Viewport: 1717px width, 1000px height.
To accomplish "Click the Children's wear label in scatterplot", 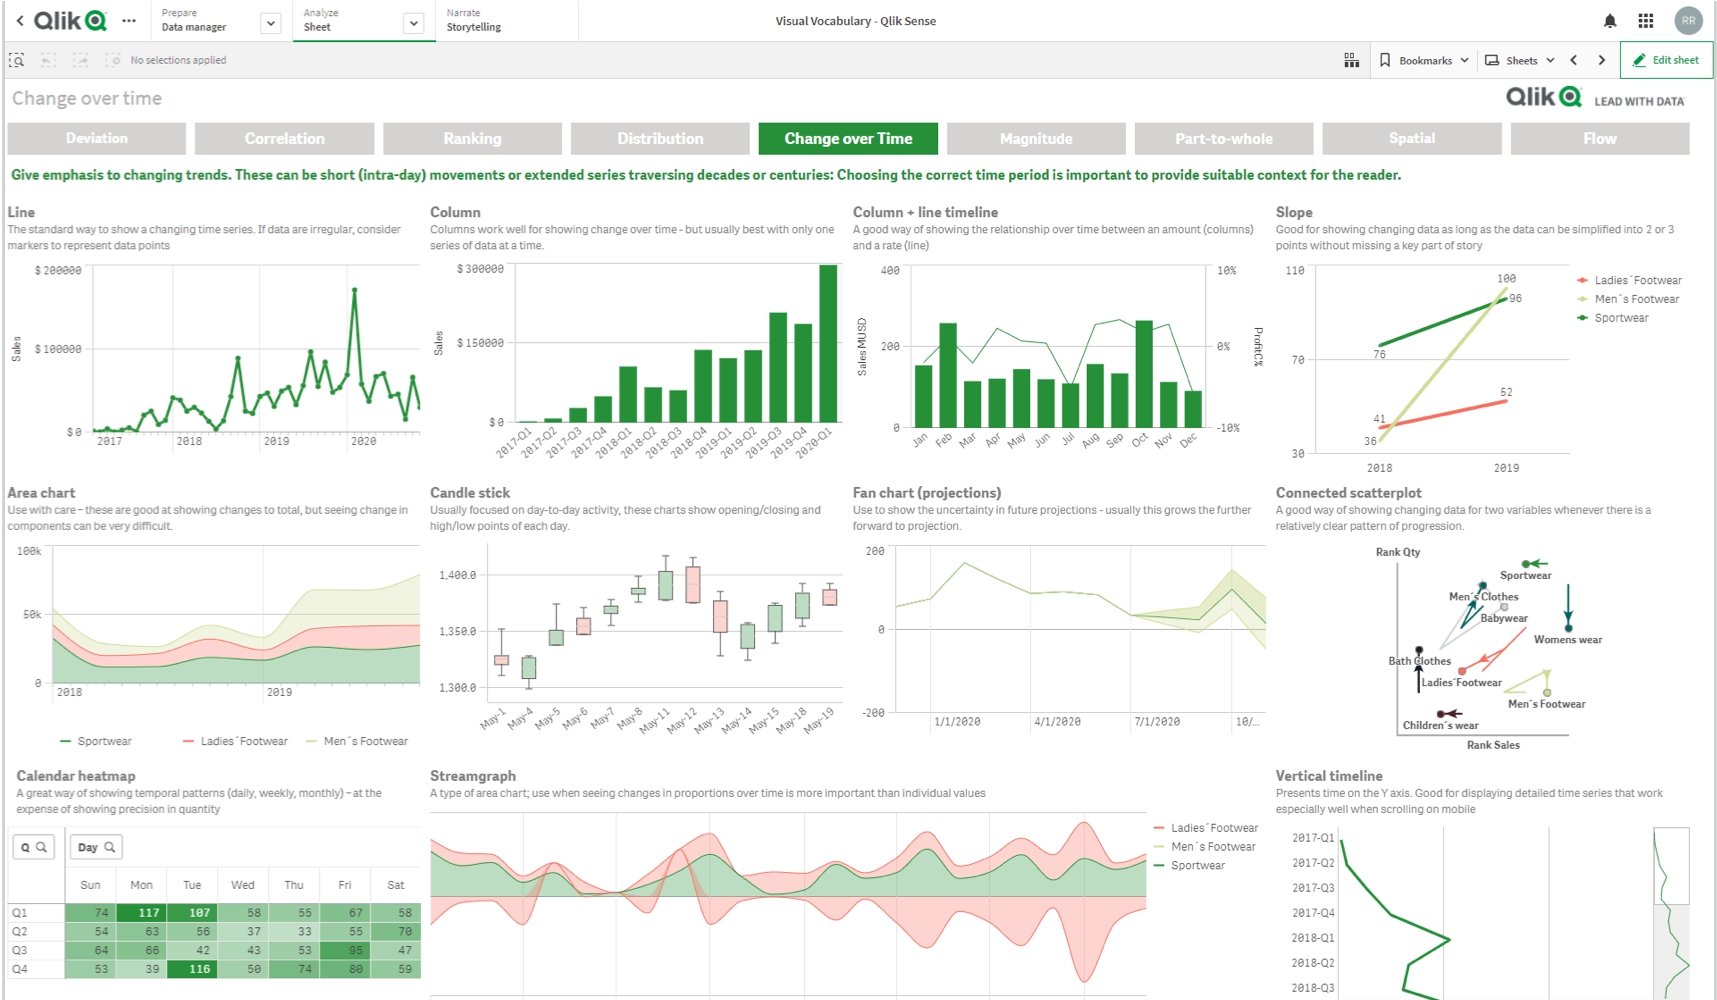I will tap(1440, 726).
